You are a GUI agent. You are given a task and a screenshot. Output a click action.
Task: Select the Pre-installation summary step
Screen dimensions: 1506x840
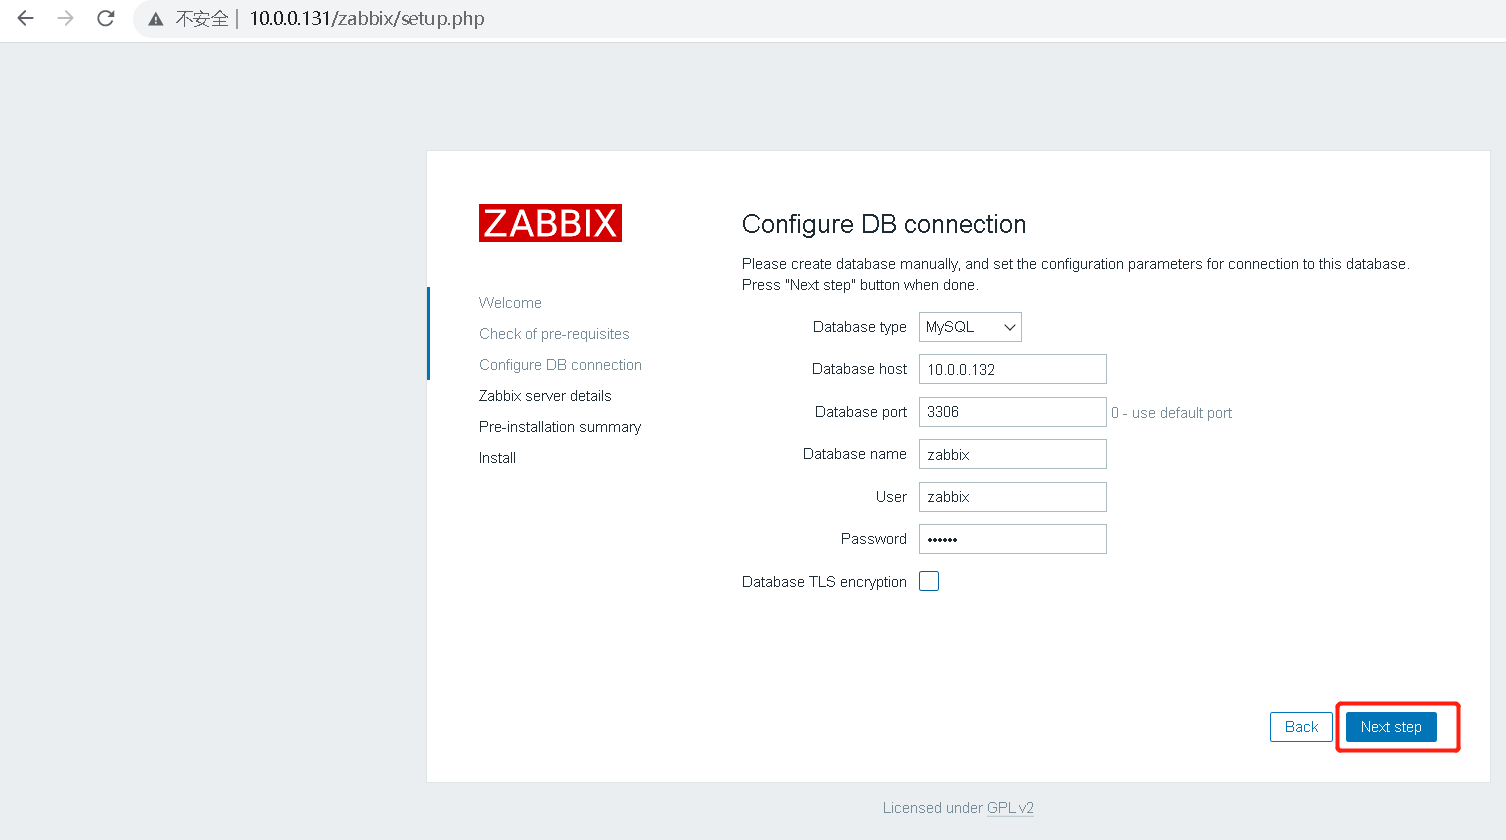[560, 427]
